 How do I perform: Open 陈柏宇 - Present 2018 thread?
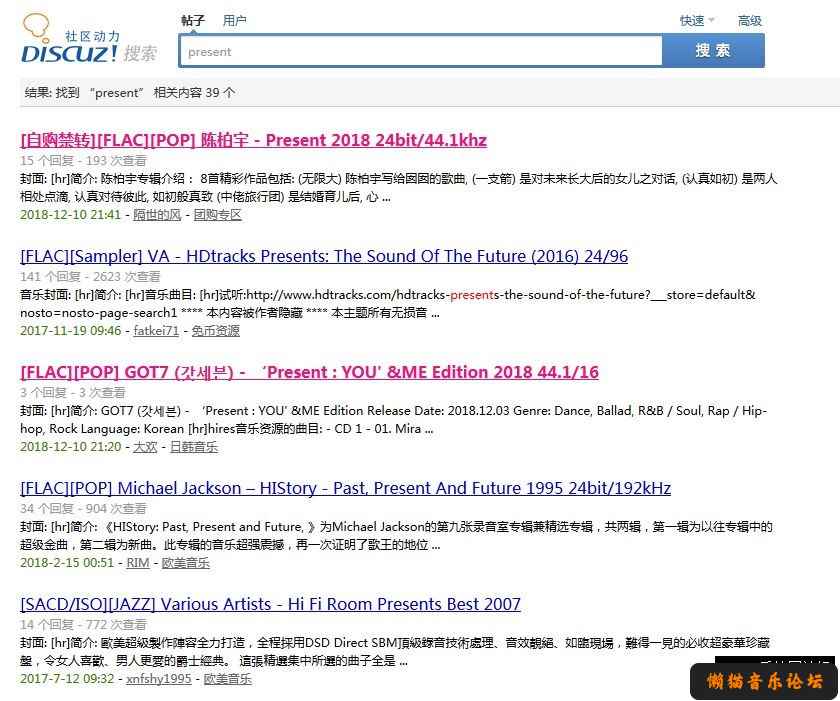(x=253, y=140)
